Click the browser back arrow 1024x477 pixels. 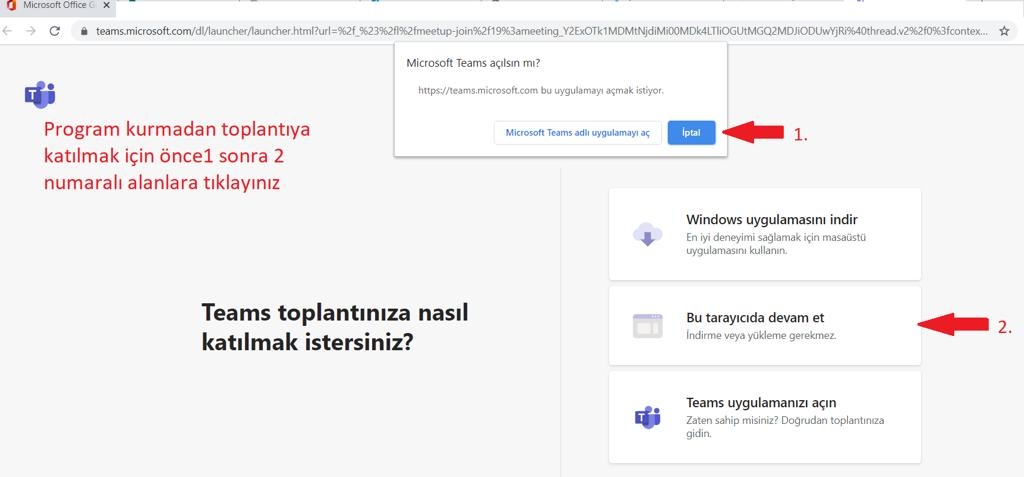(x=8, y=31)
